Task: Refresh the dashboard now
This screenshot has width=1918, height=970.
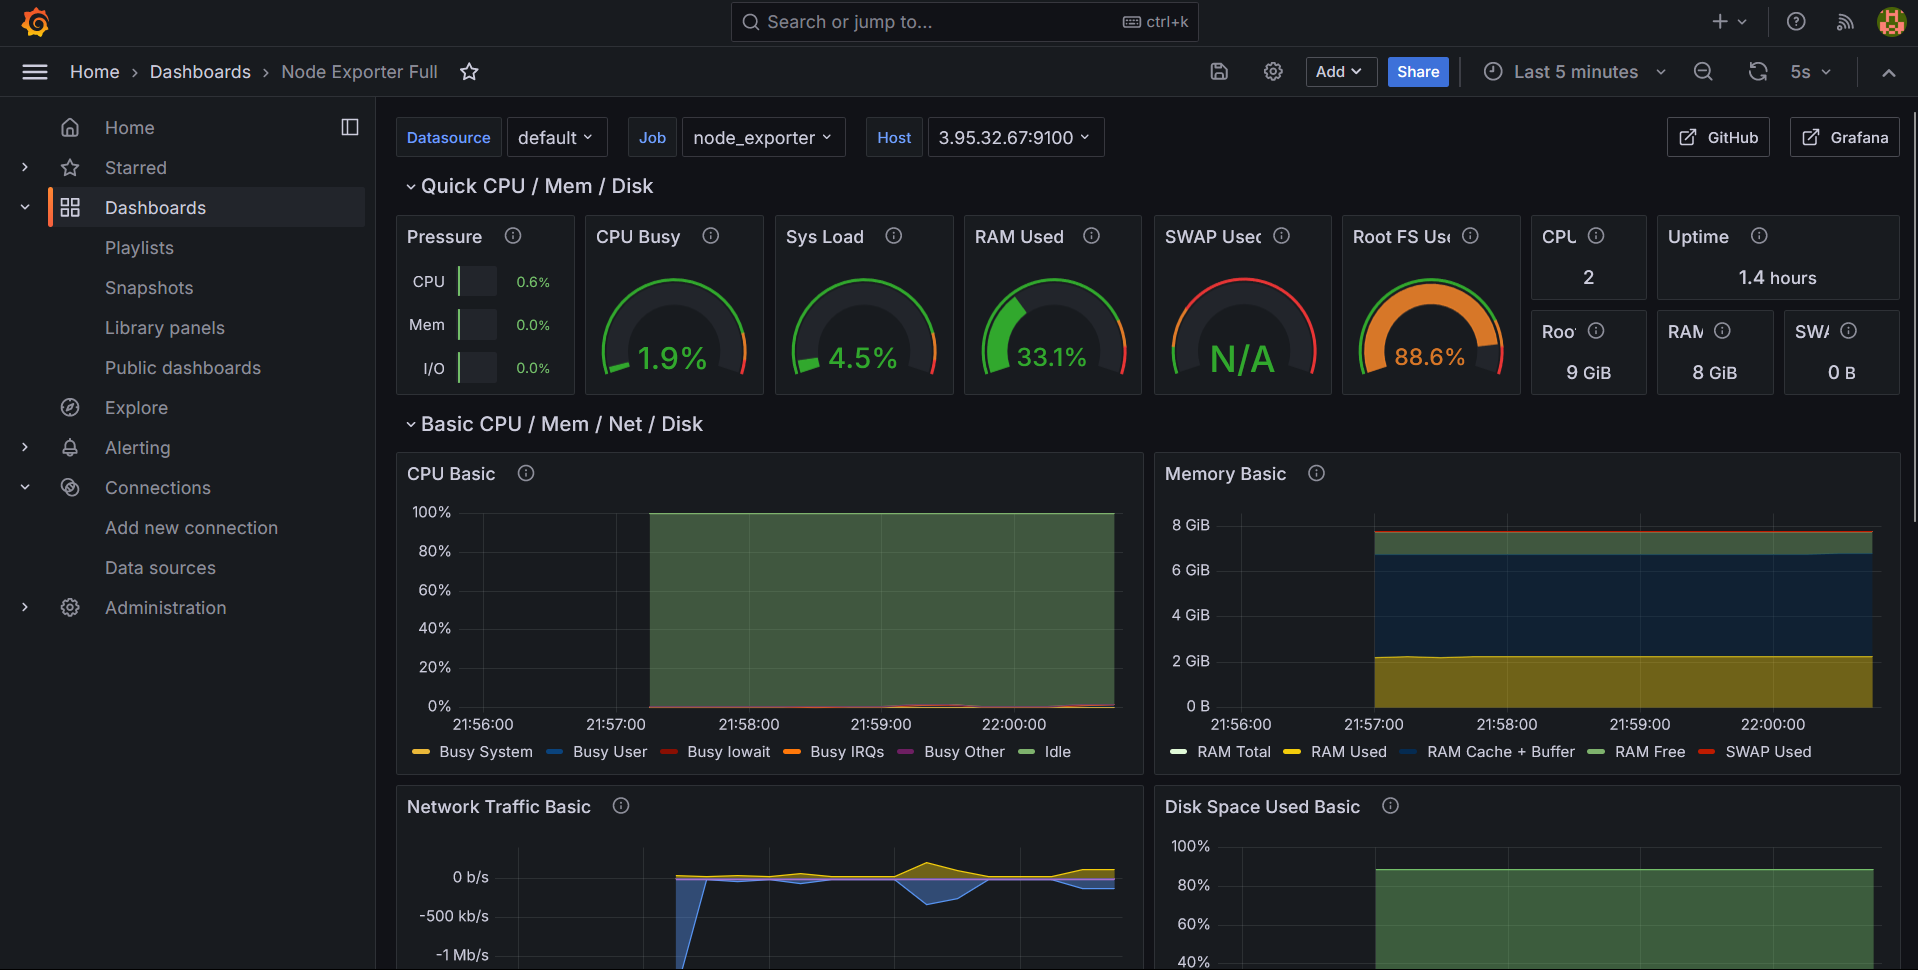Action: pos(1758,72)
